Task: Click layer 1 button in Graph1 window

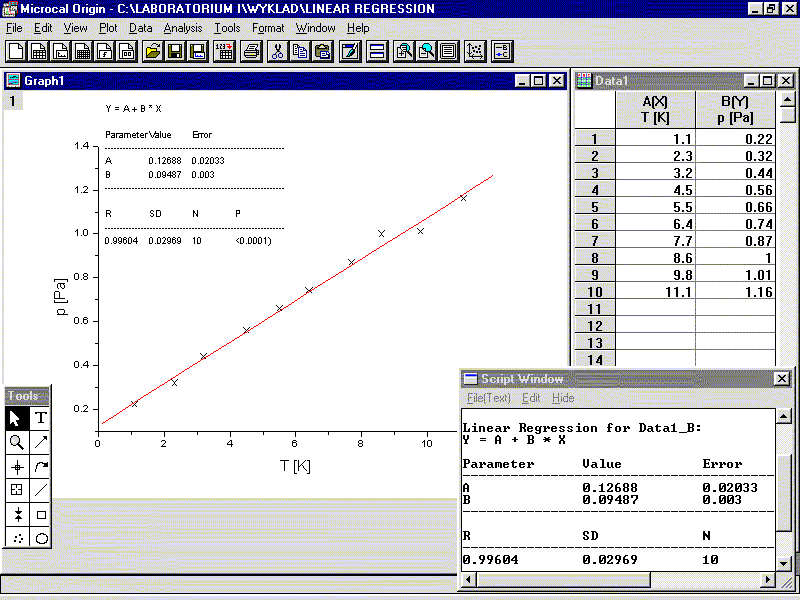Action: [13, 101]
